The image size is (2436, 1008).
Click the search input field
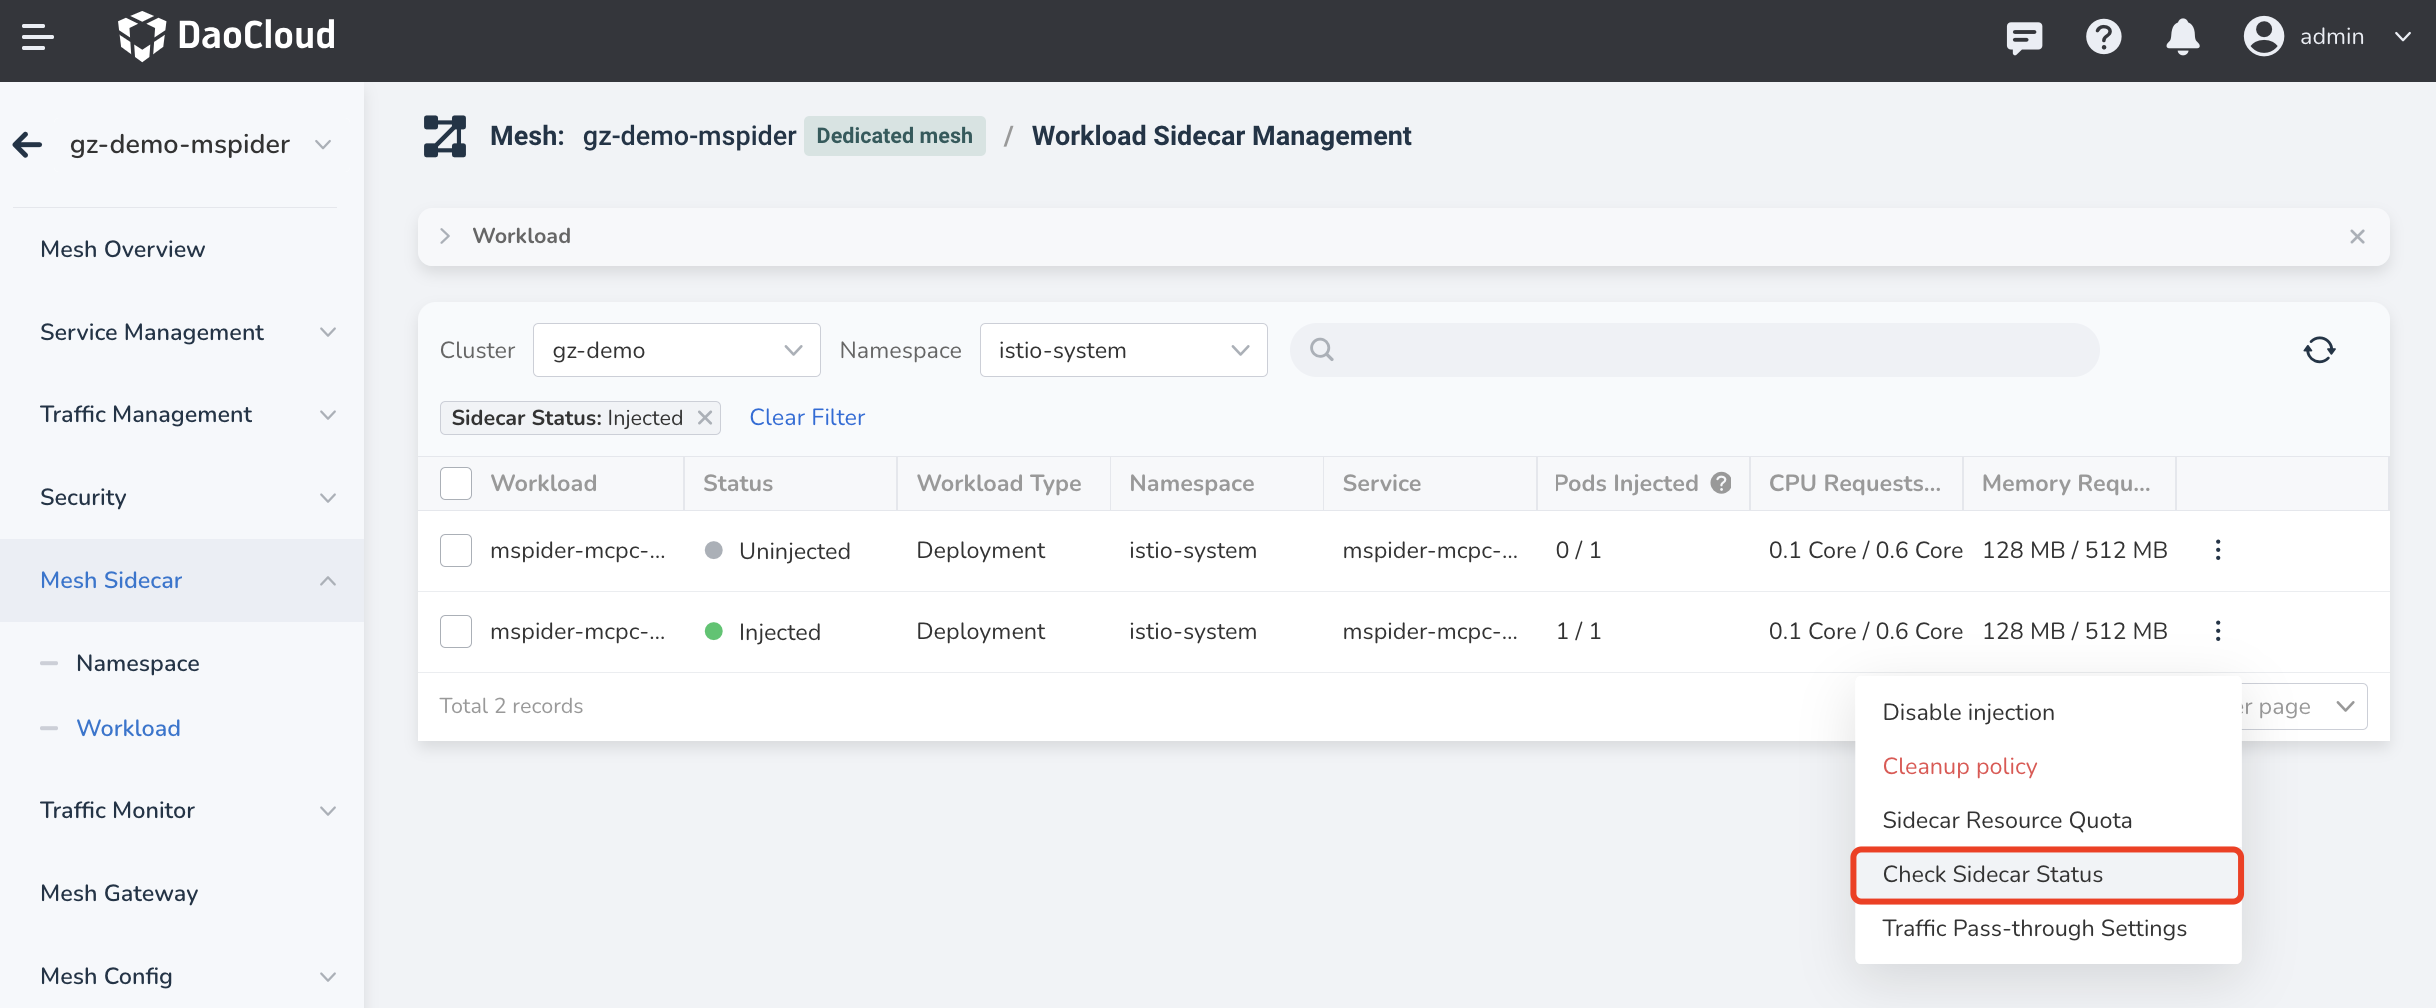[x=1694, y=350]
